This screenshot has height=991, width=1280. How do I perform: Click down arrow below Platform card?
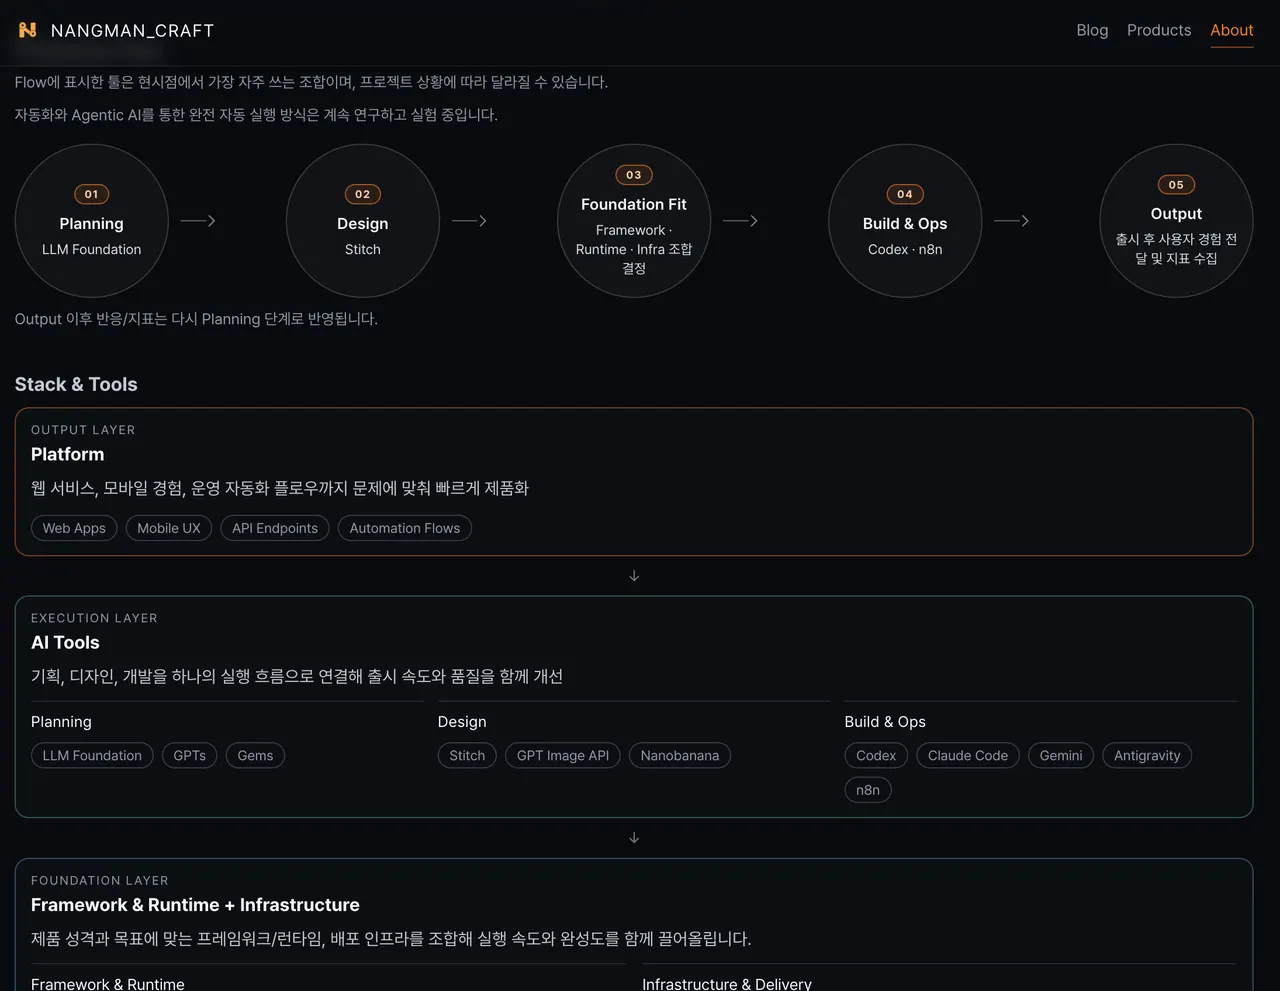(x=634, y=576)
